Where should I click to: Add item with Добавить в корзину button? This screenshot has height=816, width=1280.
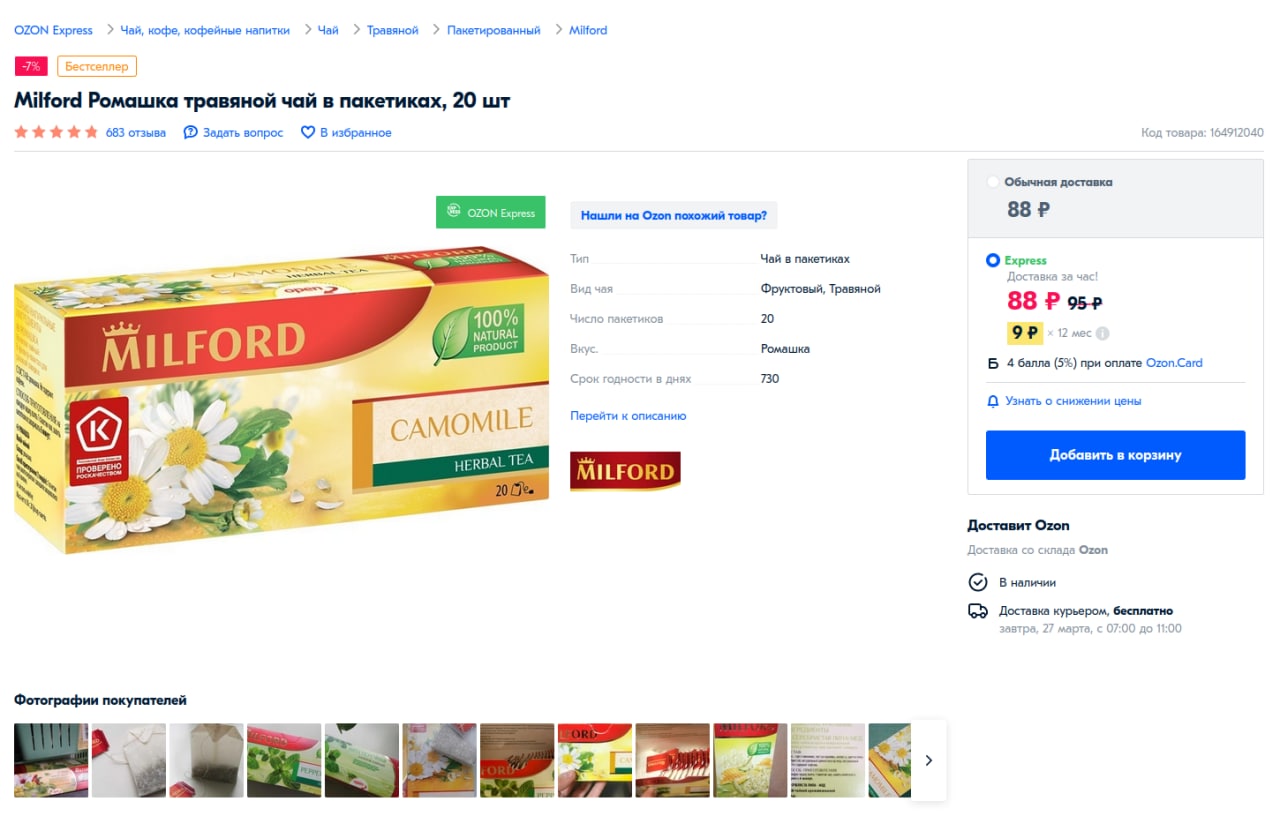click(x=1115, y=455)
